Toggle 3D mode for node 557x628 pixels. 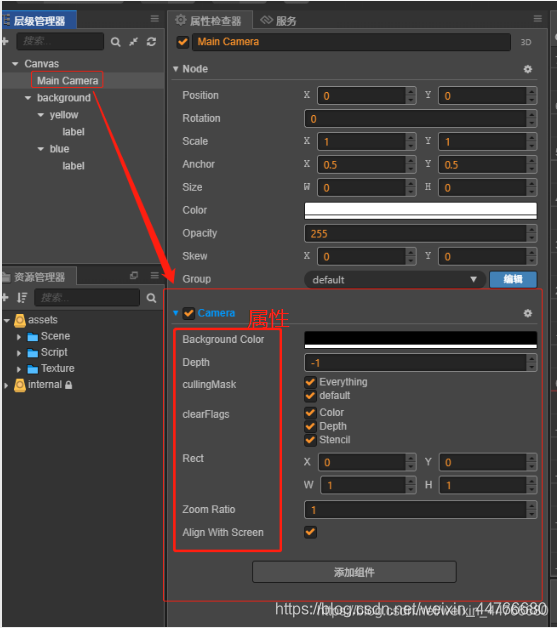[526, 42]
